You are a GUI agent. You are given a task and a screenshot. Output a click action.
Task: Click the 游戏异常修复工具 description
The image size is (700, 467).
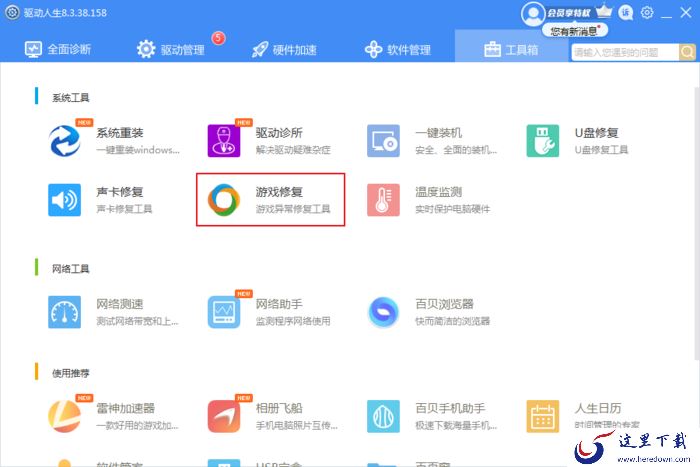coord(293,209)
